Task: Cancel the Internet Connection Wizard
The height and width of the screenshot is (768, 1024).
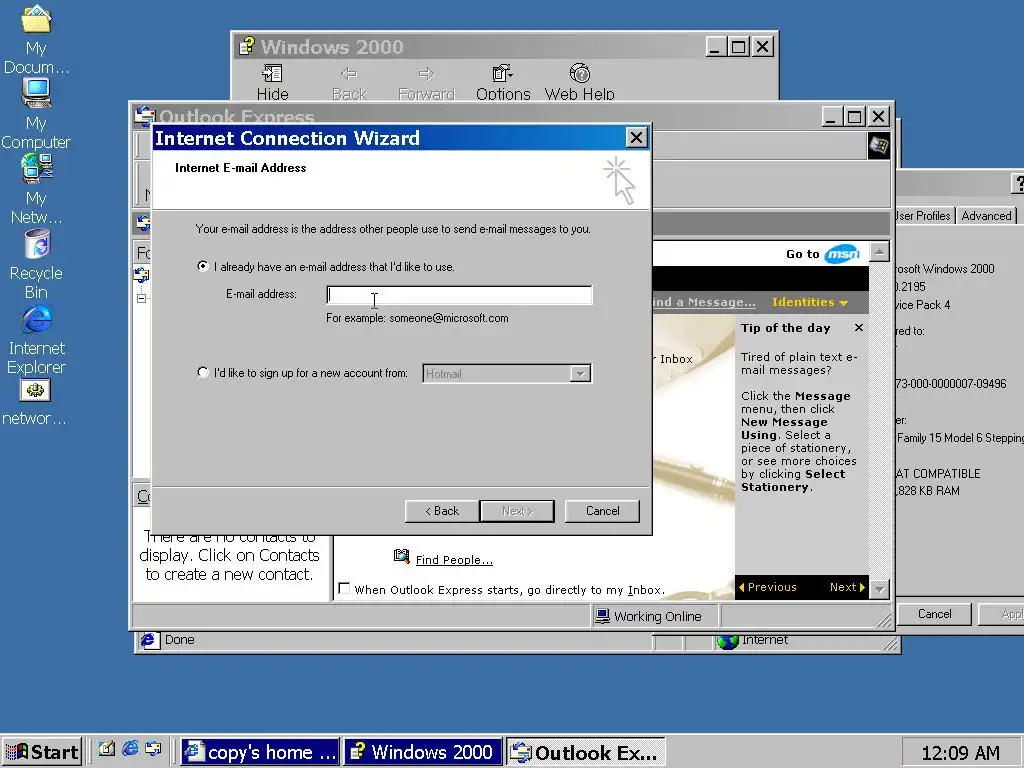Action: click(602, 511)
